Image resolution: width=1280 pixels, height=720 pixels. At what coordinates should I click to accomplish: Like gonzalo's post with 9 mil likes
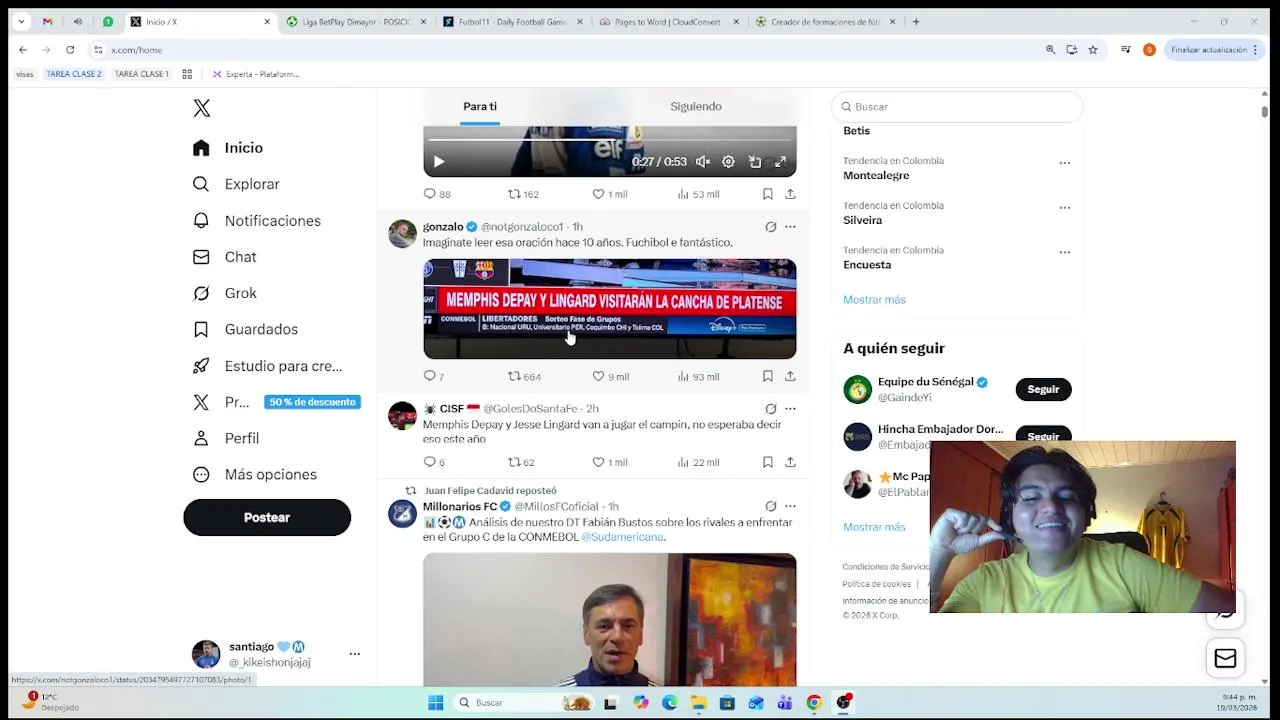click(610, 376)
